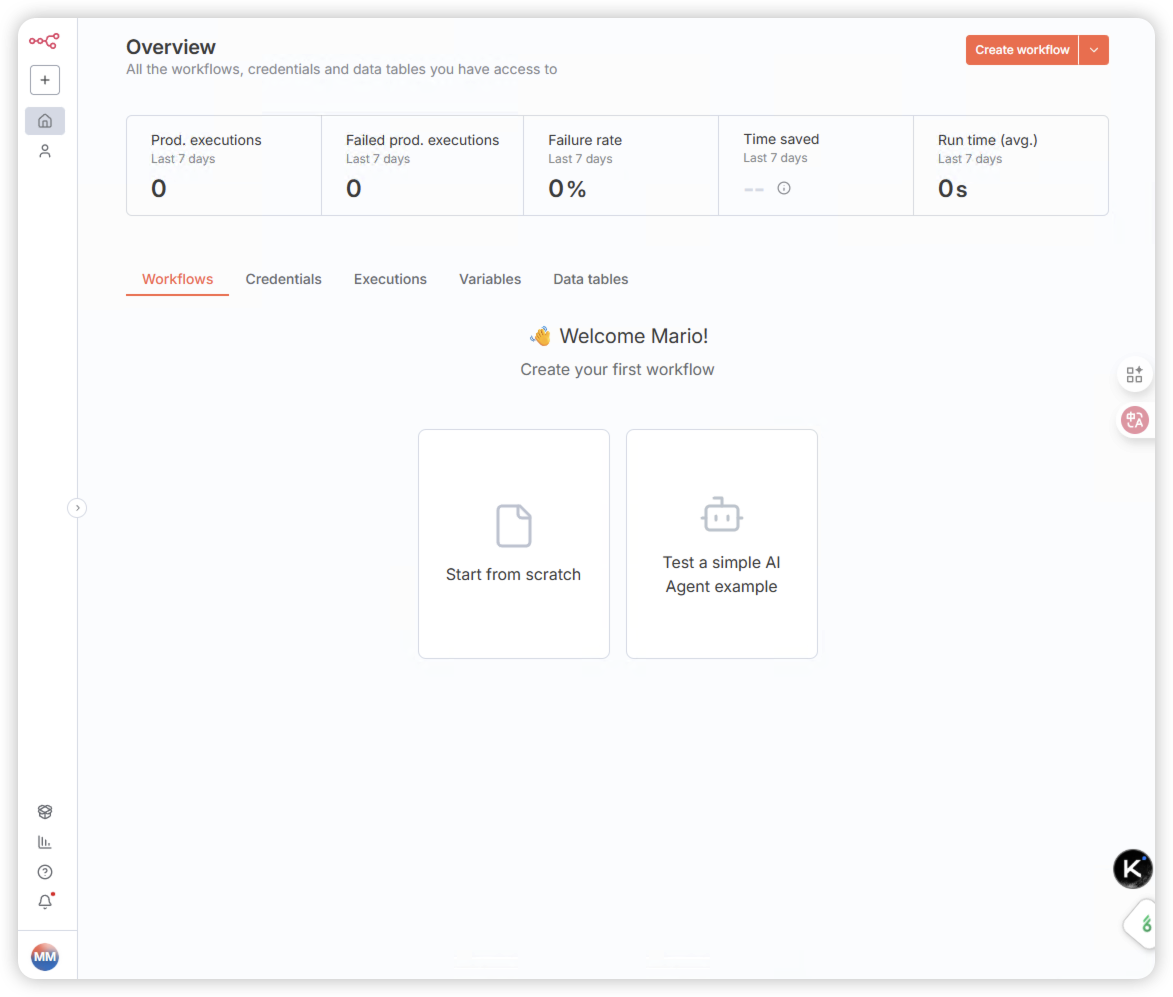The image size is (1173, 997).
Task: Open the Create workflow dropdown arrow
Action: tap(1094, 50)
